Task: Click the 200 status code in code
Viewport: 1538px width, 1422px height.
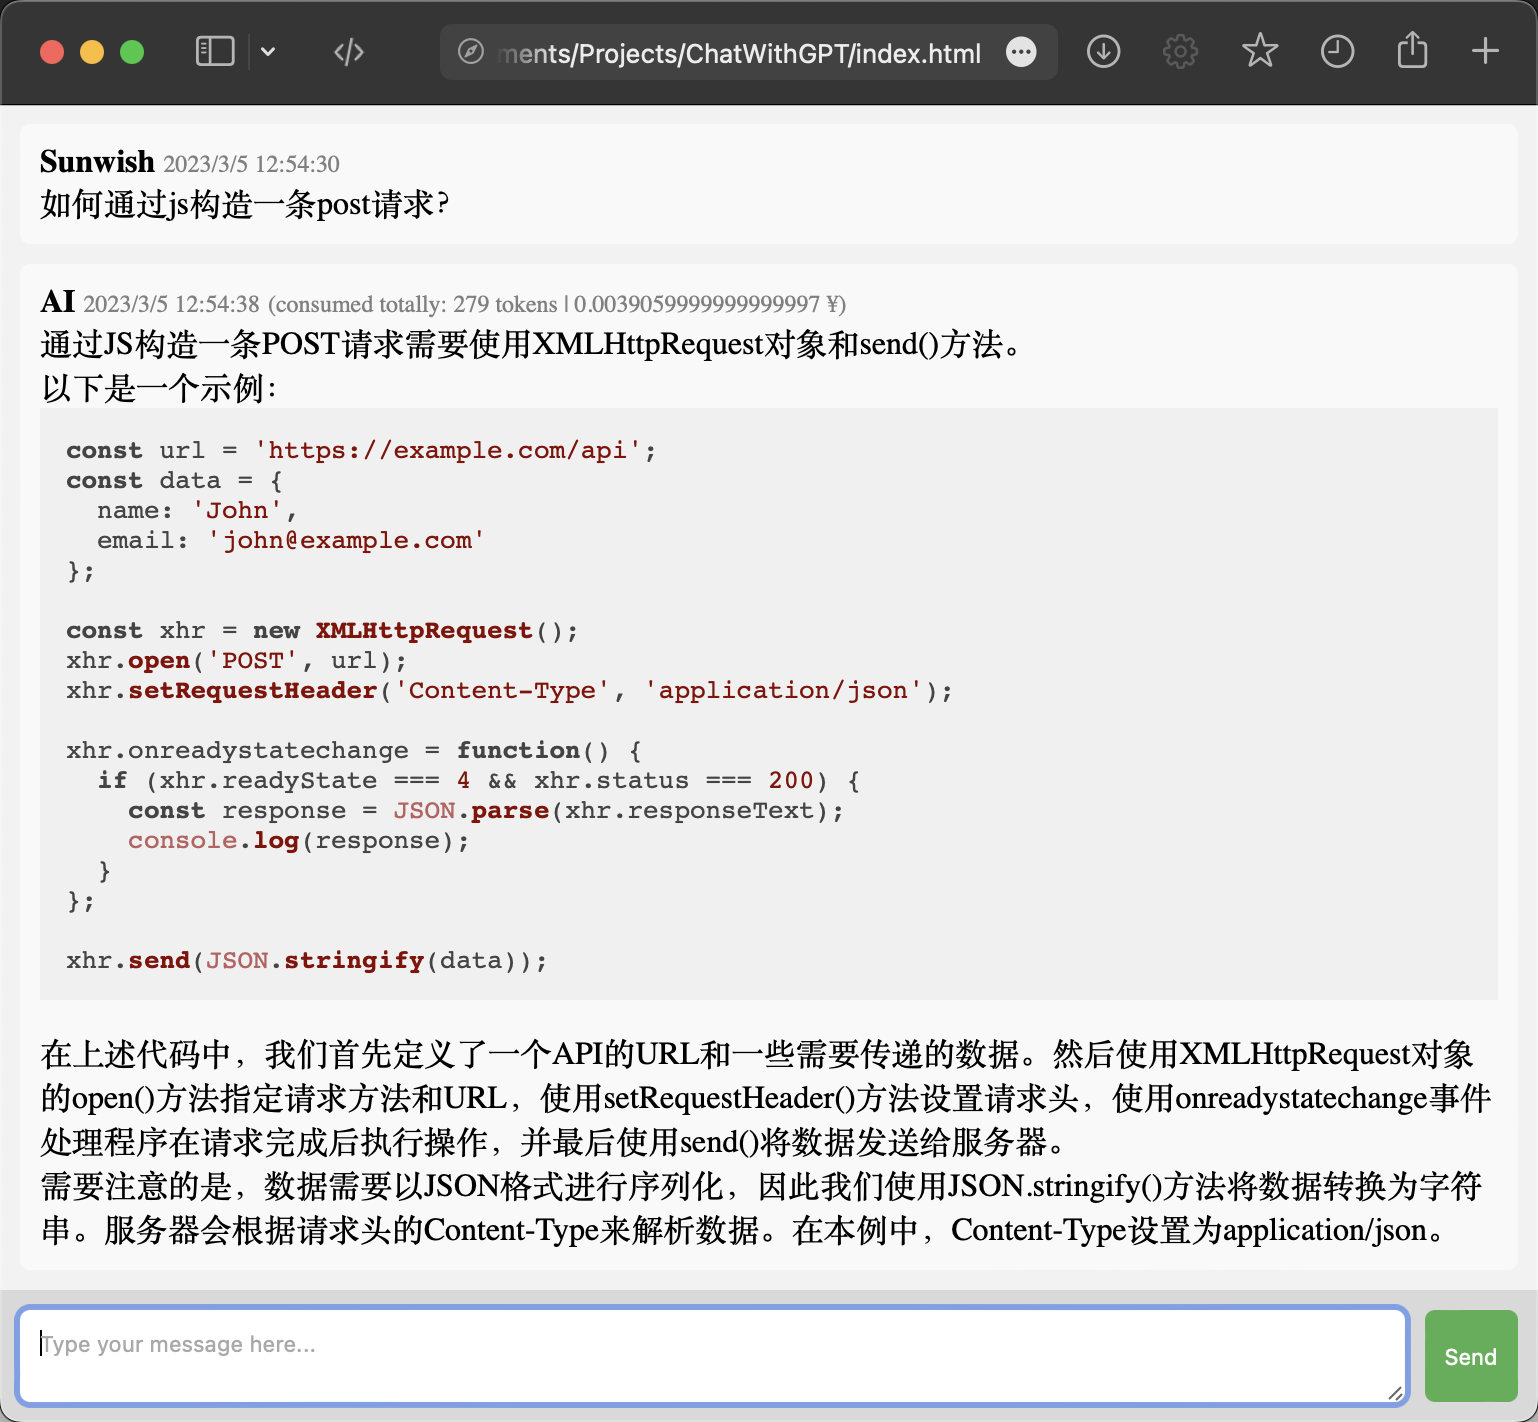Action: tap(791, 780)
